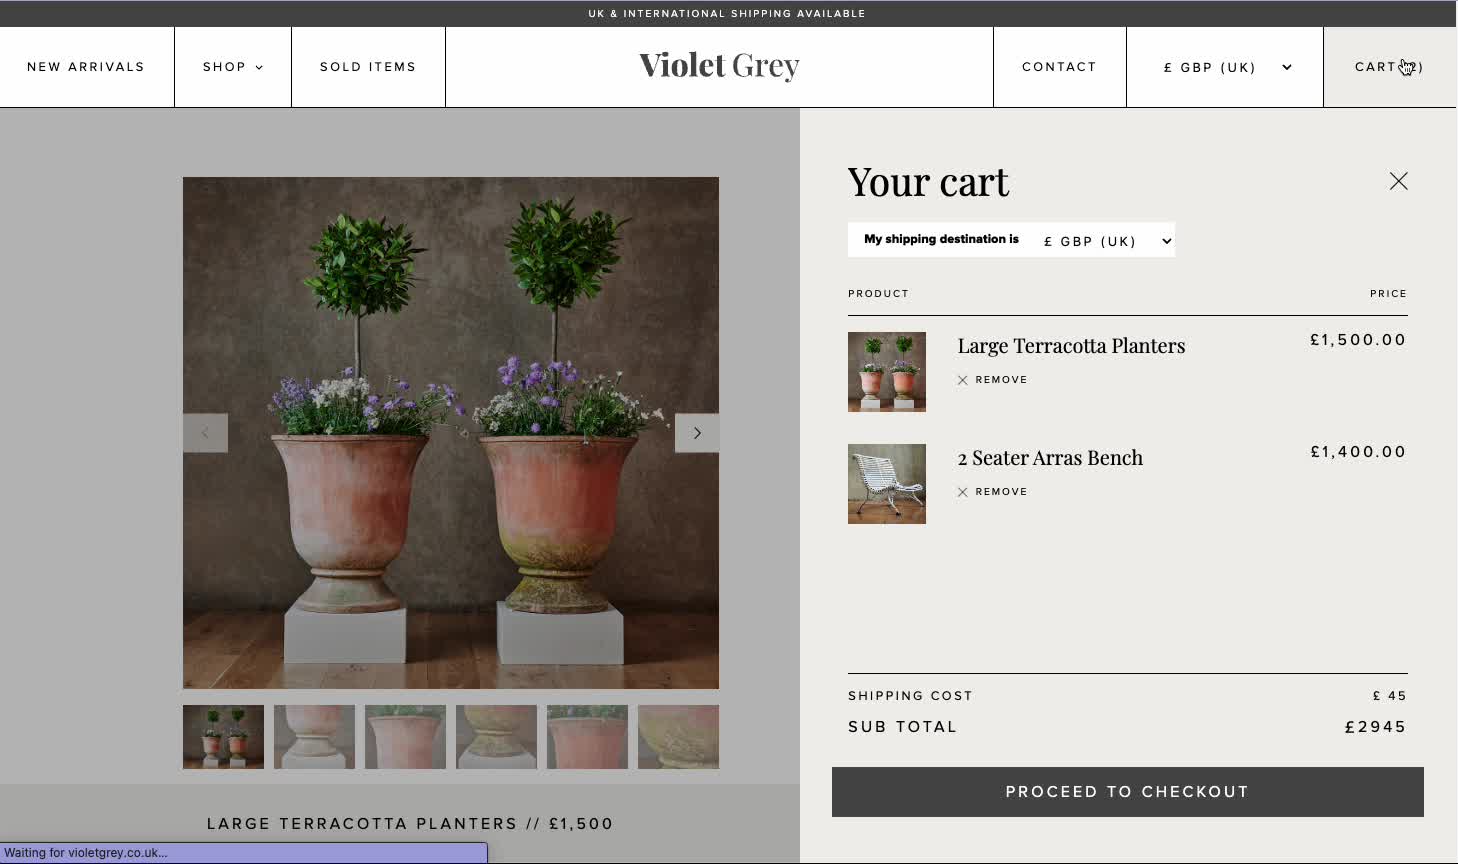Open the CART link in header
Screen dimensions: 1458x864
point(1389,67)
